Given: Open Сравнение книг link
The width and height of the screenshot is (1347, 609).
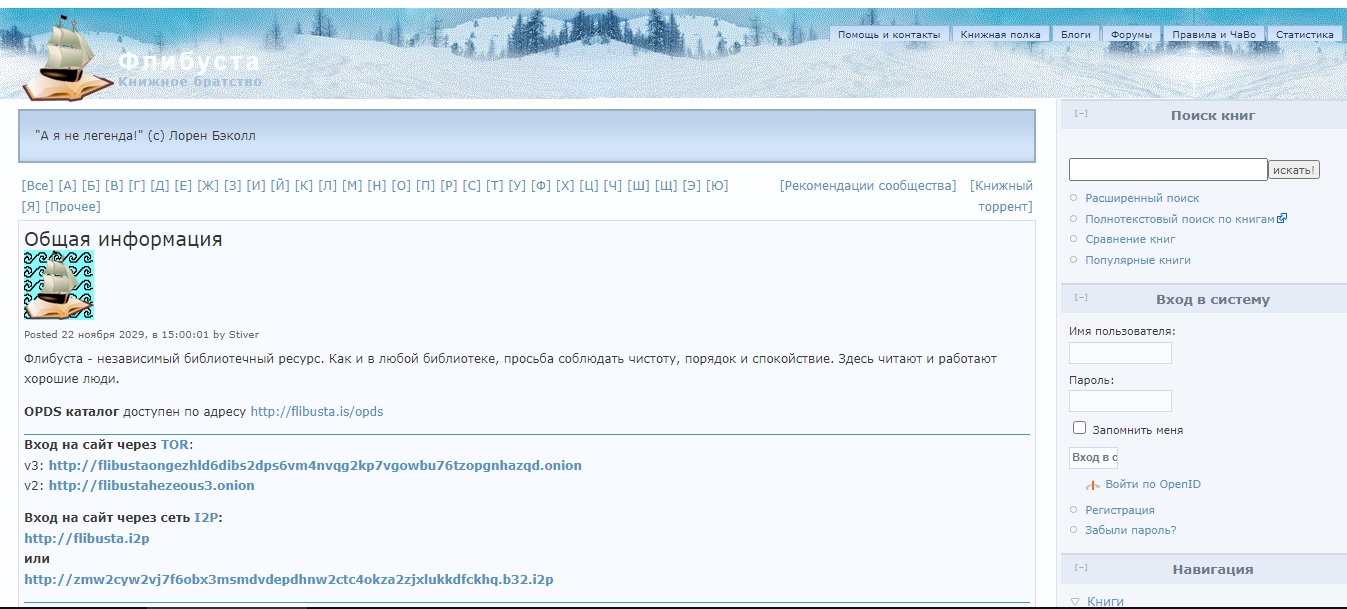Looking at the screenshot, I should coord(1130,239).
